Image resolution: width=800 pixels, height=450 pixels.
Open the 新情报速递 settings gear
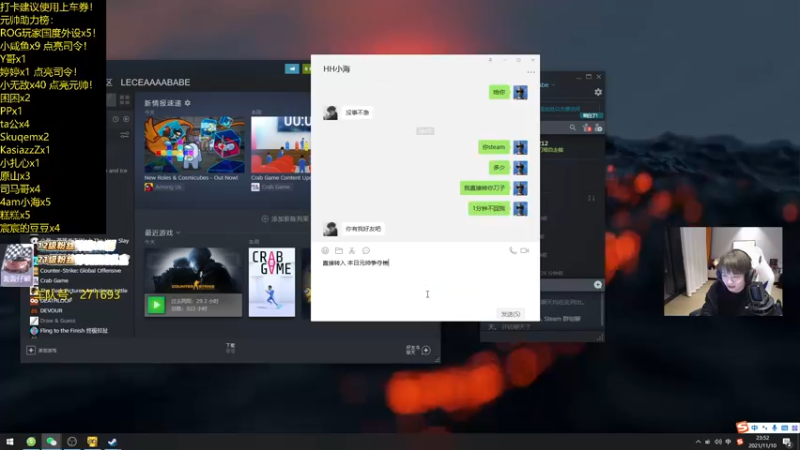tap(187, 103)
